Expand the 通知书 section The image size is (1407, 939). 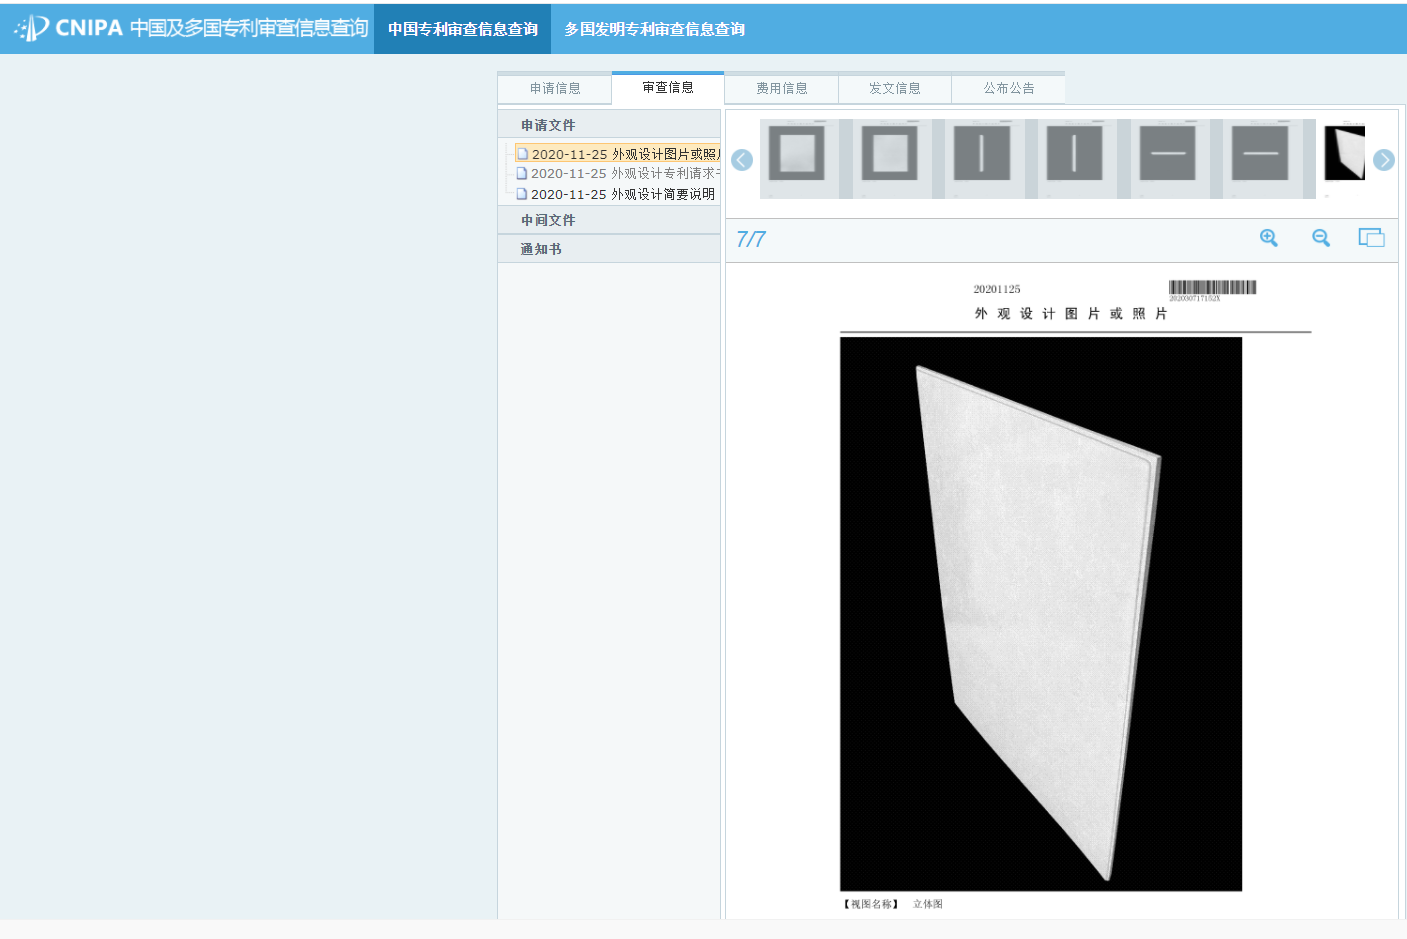pos(541,249)
